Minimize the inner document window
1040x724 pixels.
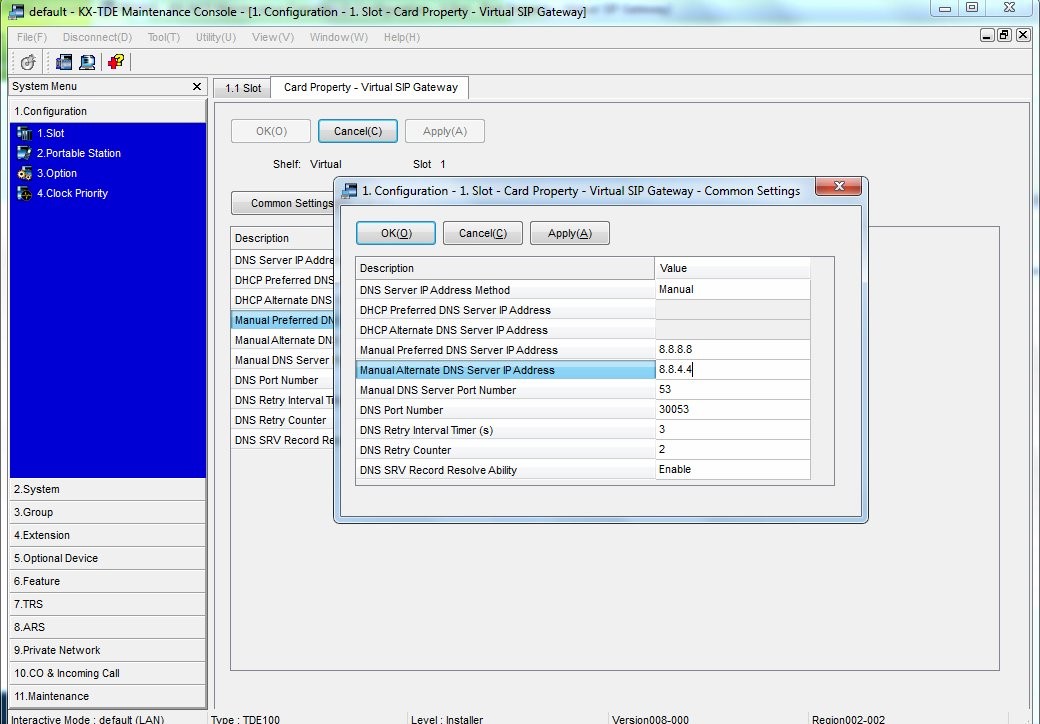coord(987,36)
